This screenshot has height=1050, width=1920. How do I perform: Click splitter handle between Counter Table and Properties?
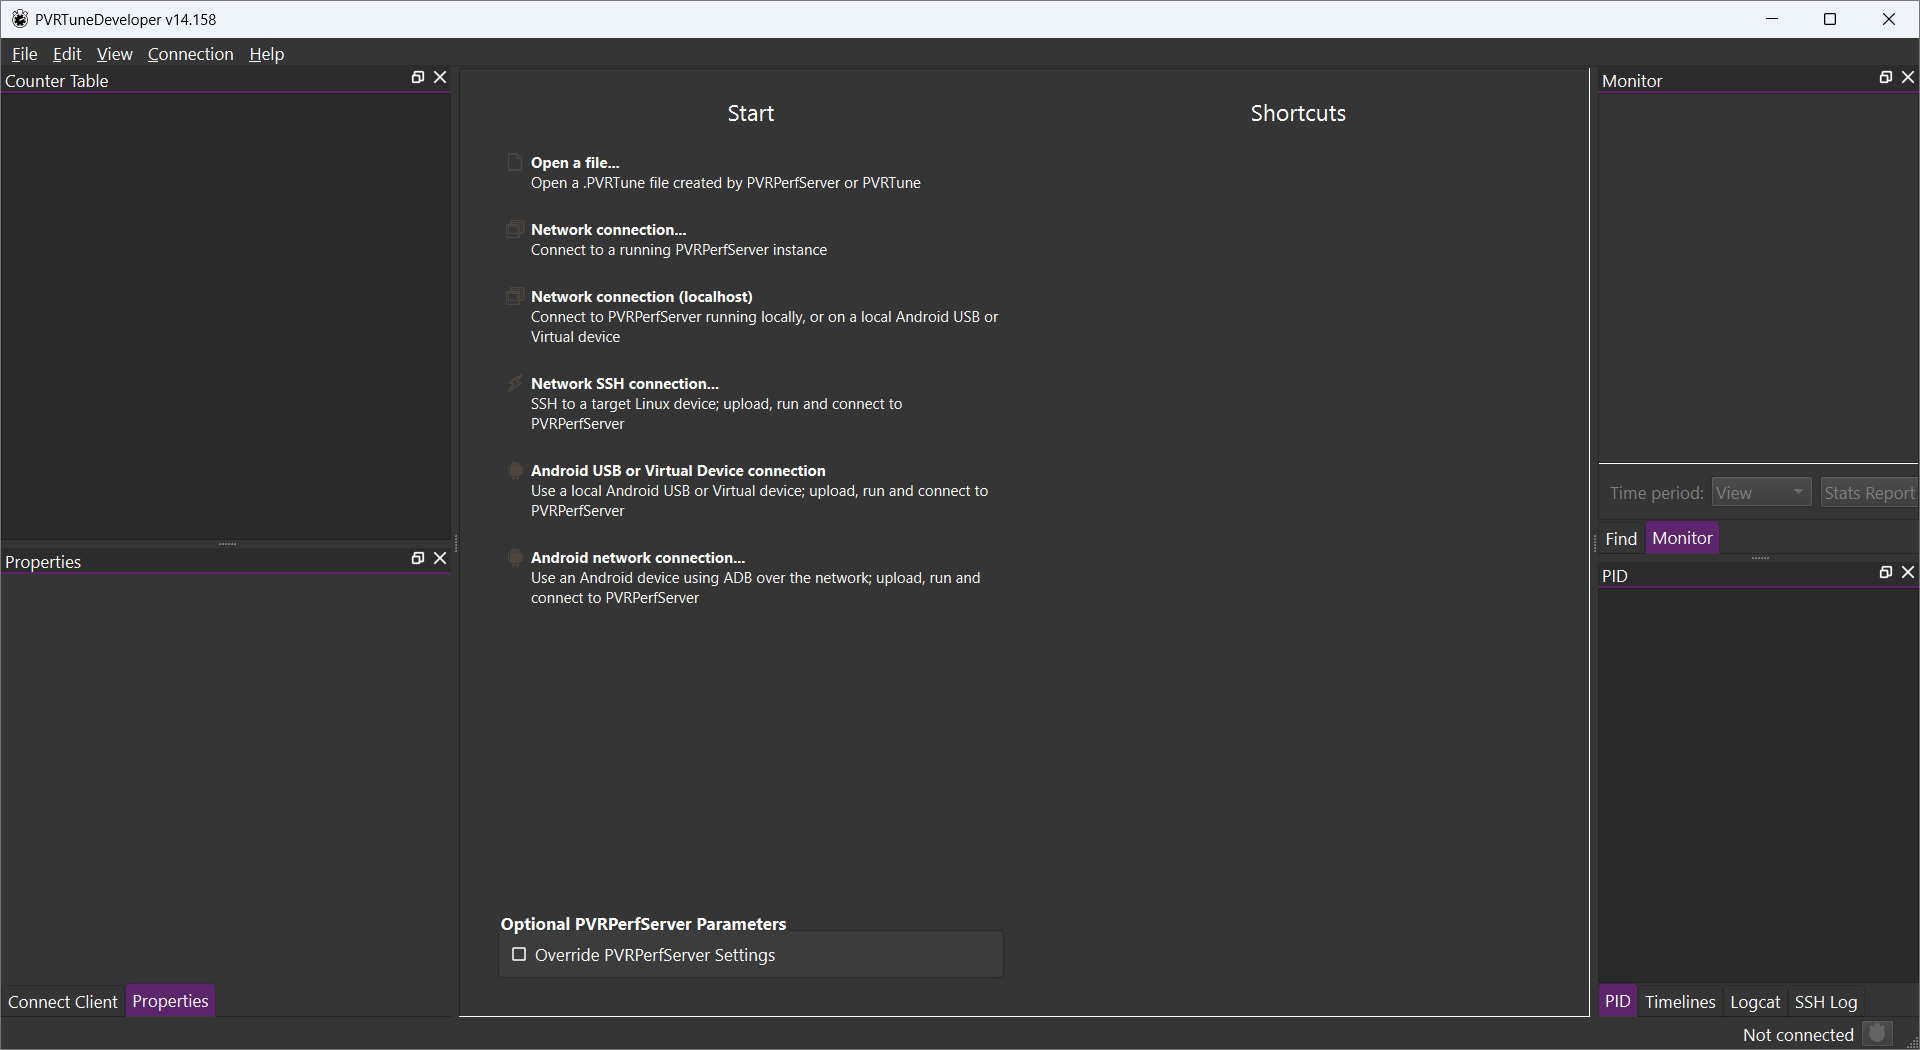(x=227, y=544)
